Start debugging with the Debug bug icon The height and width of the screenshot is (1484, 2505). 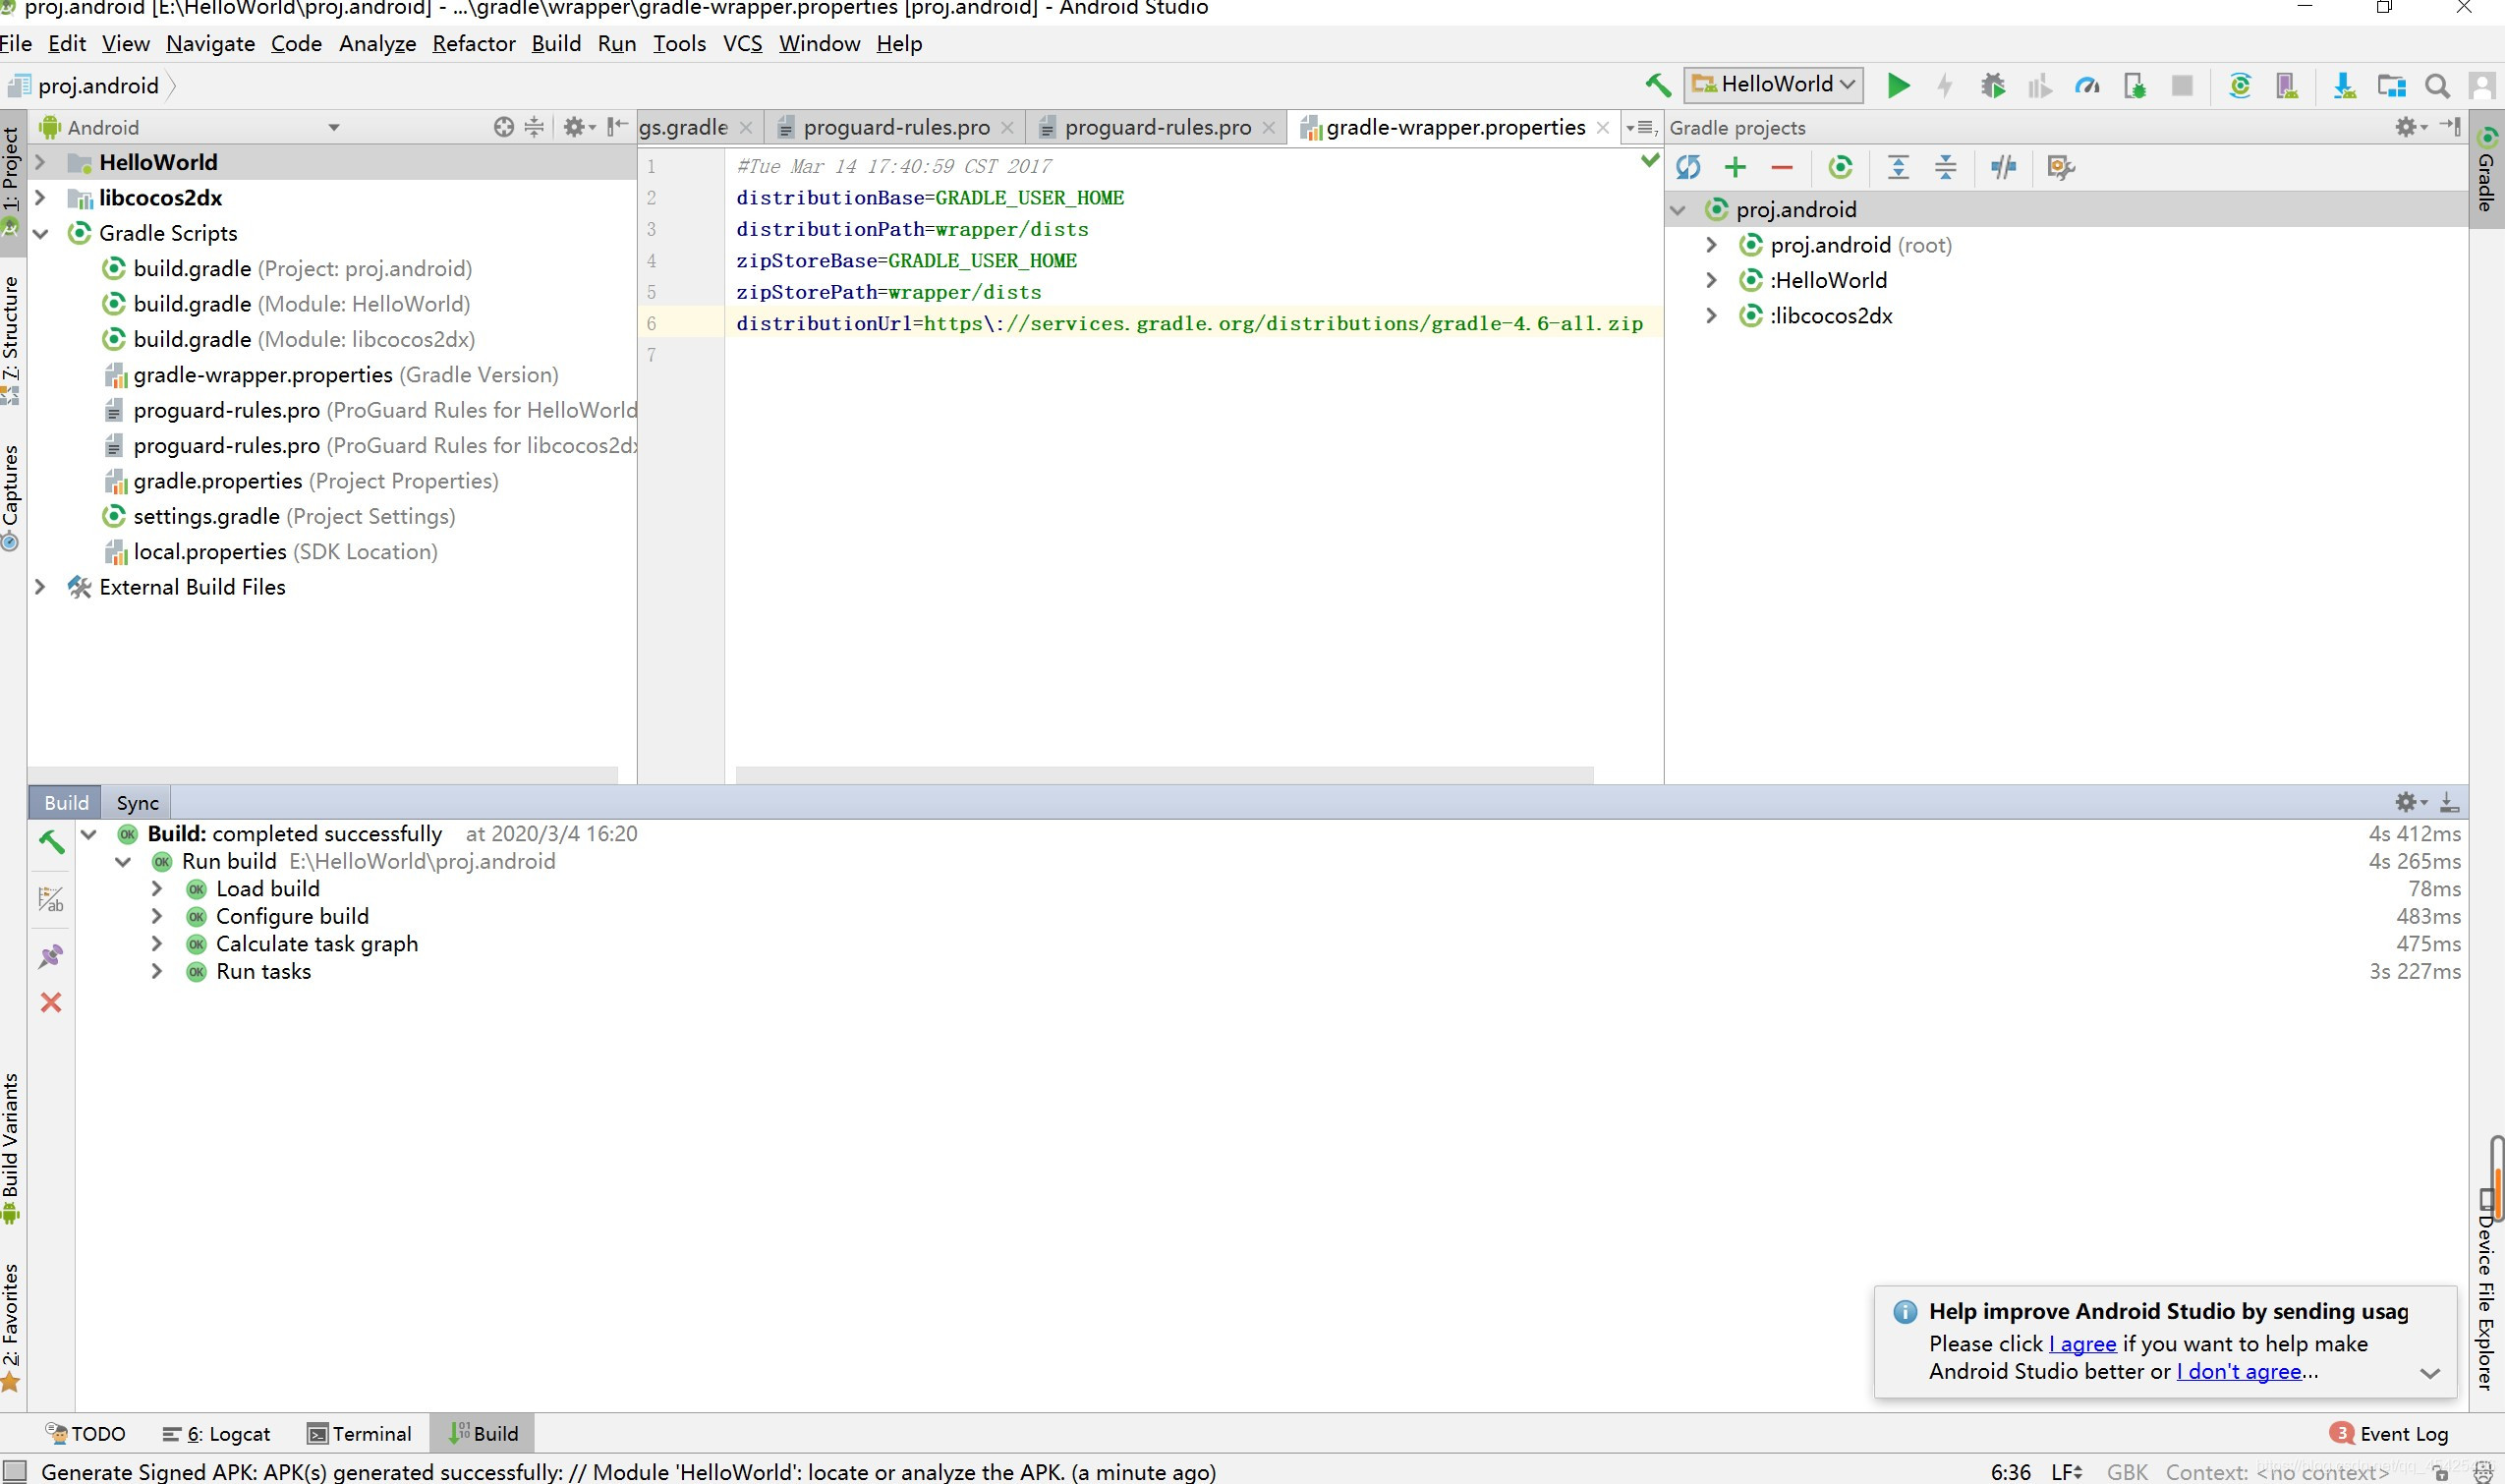(1992, 86)
